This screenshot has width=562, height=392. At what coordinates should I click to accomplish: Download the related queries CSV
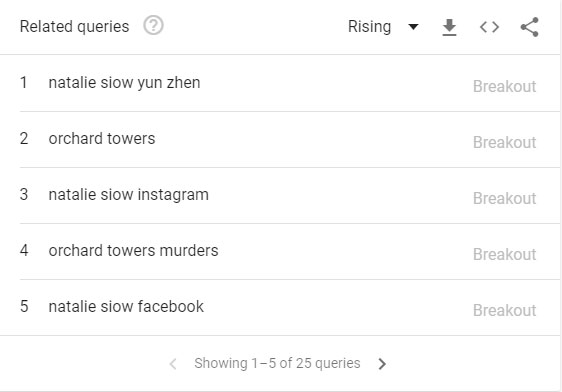449,27
